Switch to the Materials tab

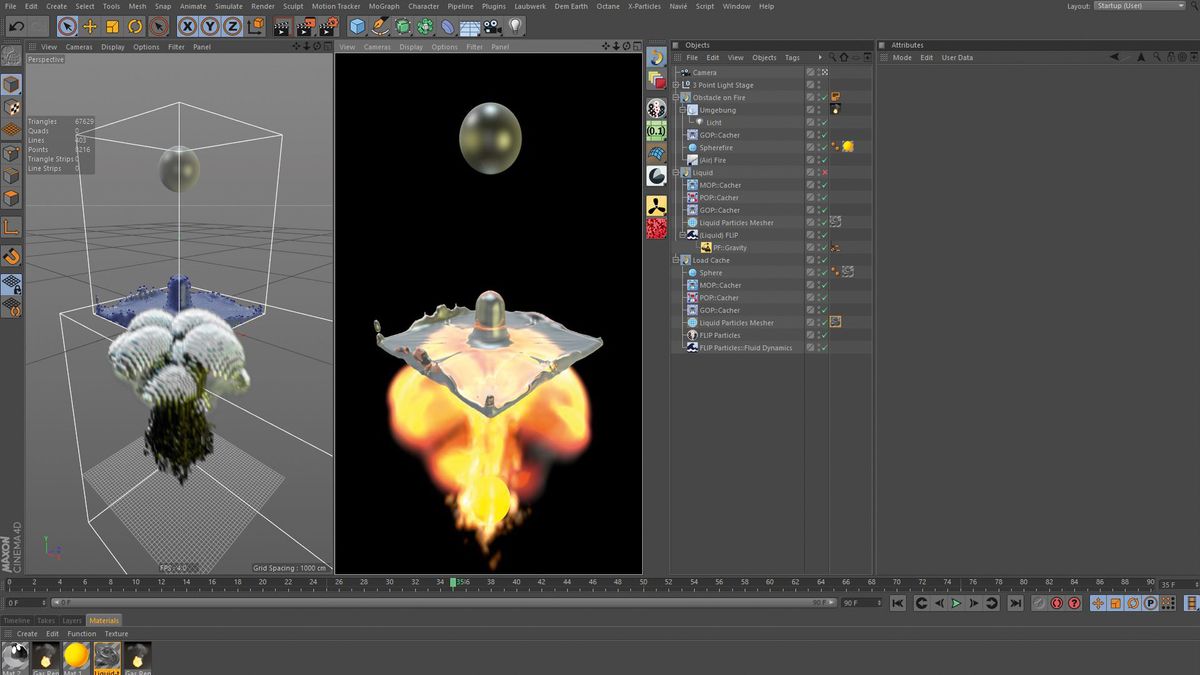tap(104, 620)
